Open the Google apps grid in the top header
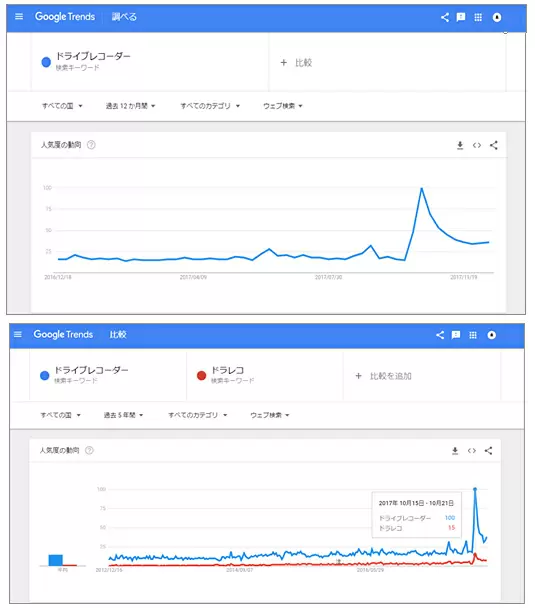This screenshot has height=610, width=535. click(x=478, y=17)
